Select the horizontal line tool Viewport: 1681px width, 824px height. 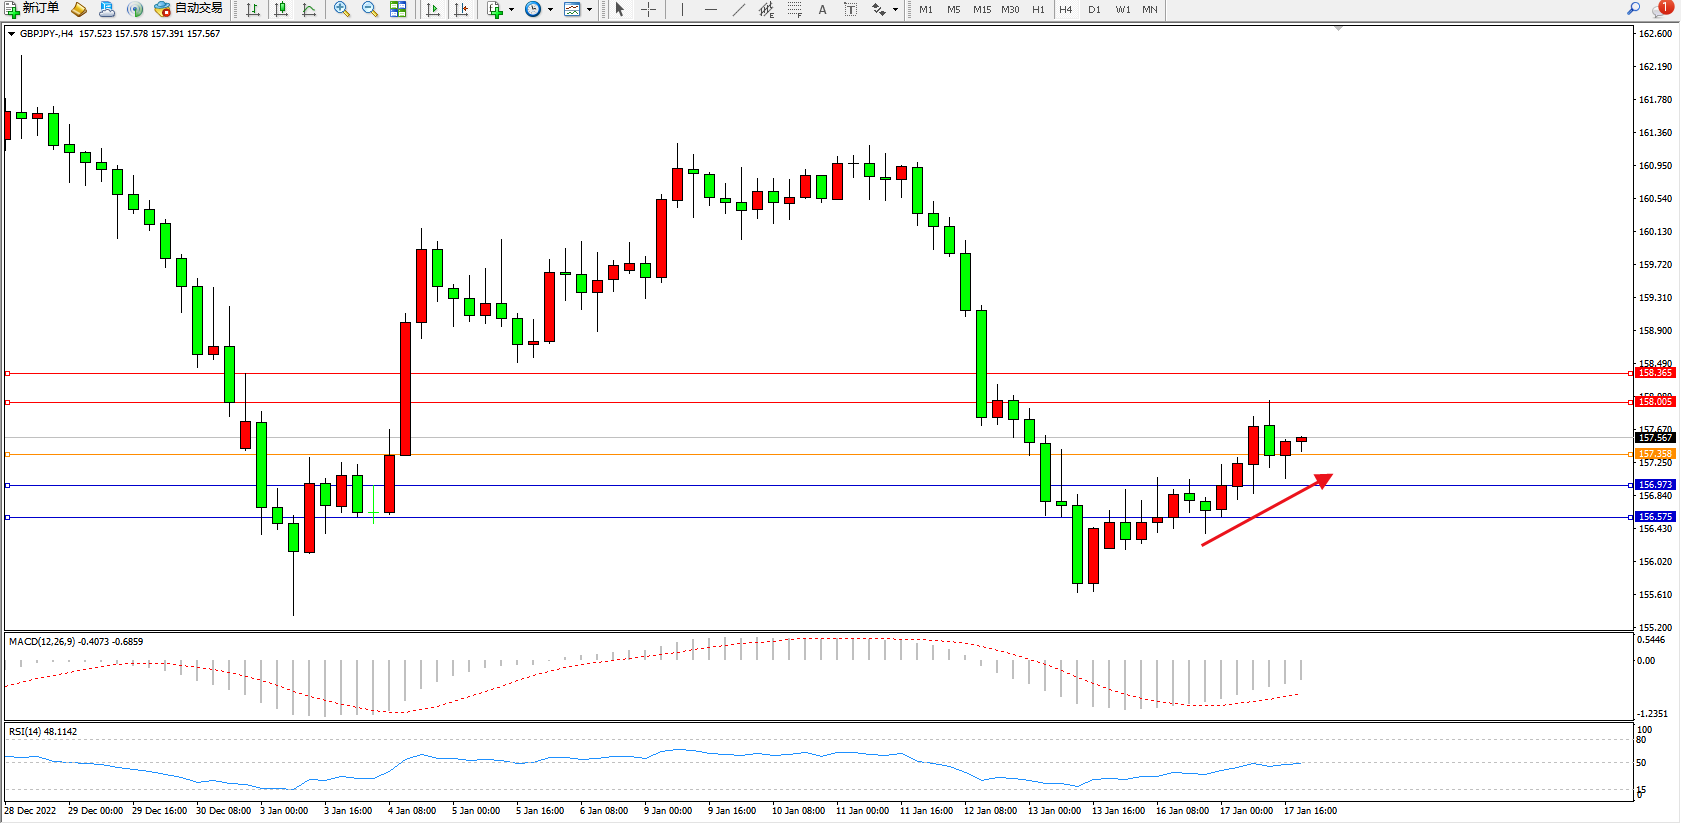pyautogui.click(x=710, y=9)
